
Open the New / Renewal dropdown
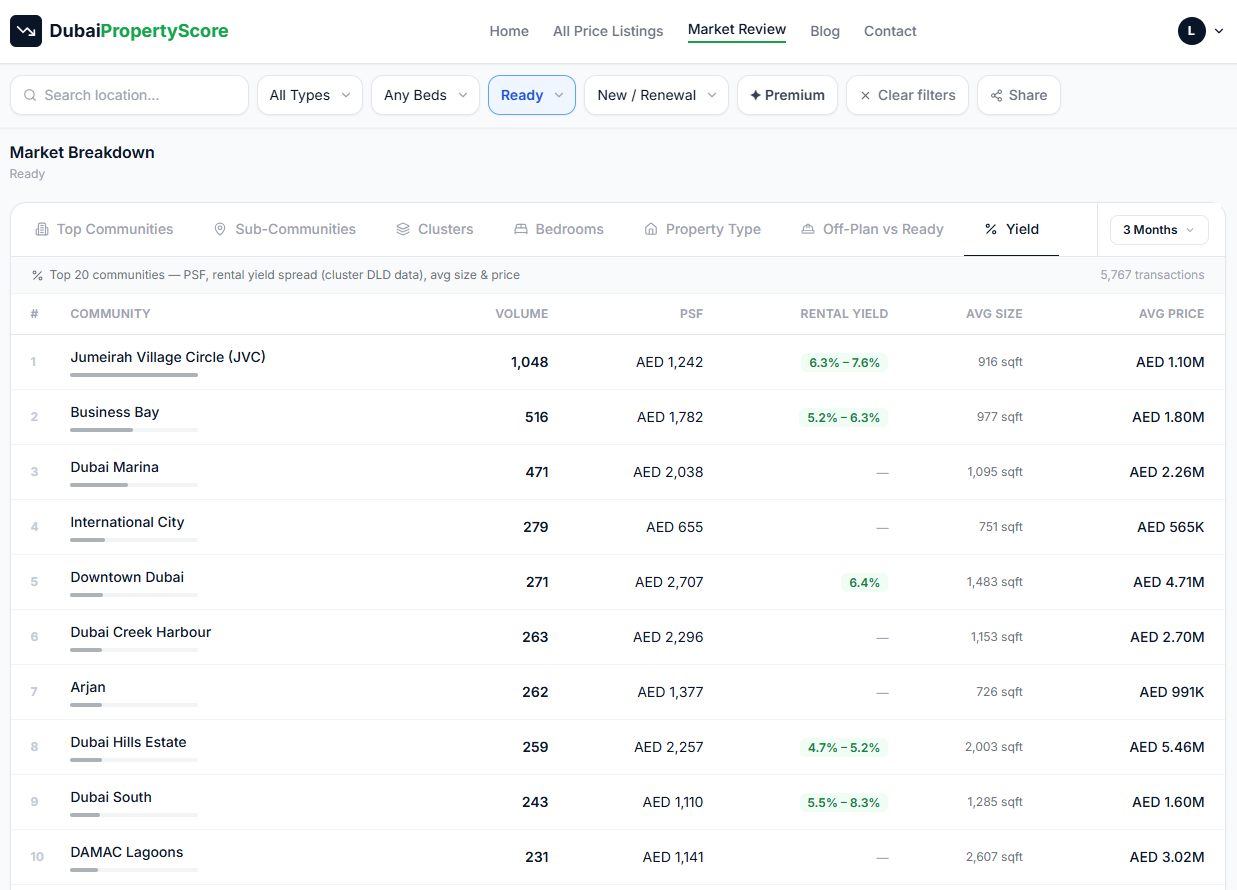656,95
